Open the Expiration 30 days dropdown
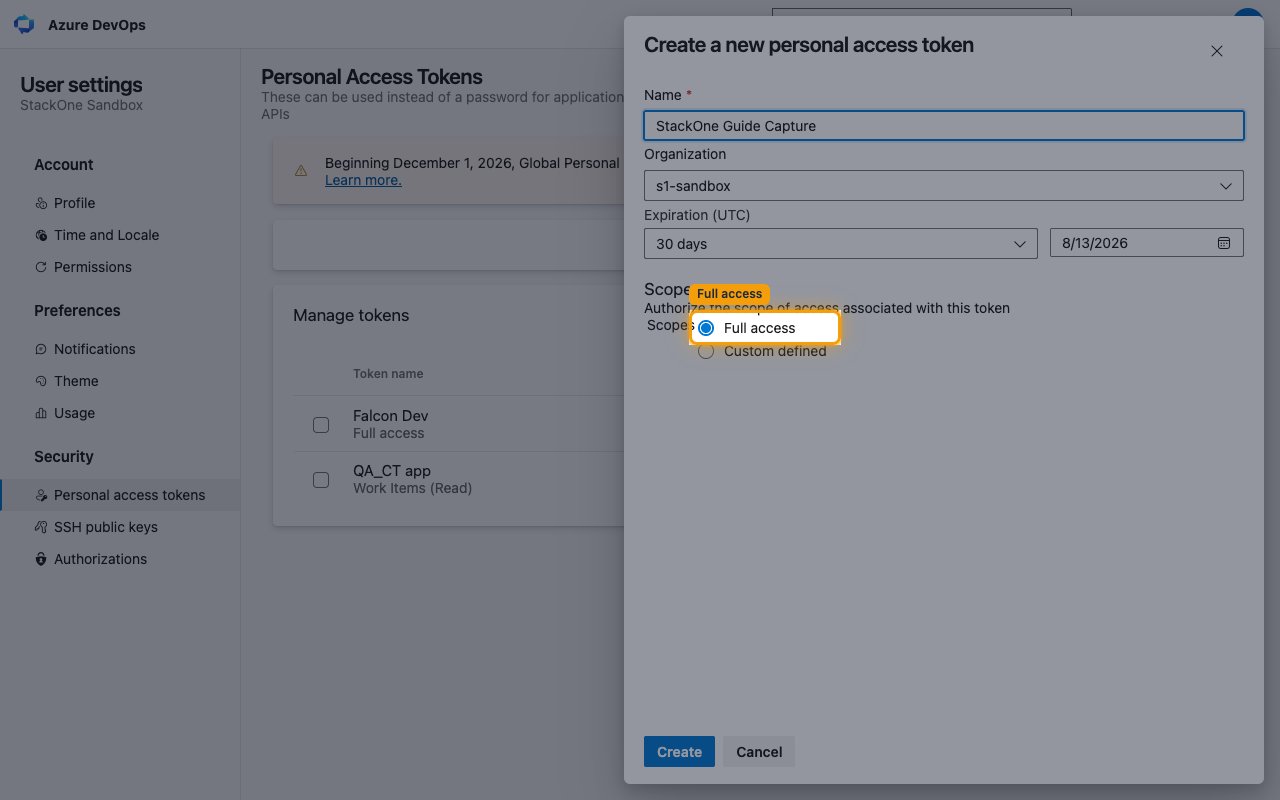This screenshot has width=1280, height=800. [841, 244]
